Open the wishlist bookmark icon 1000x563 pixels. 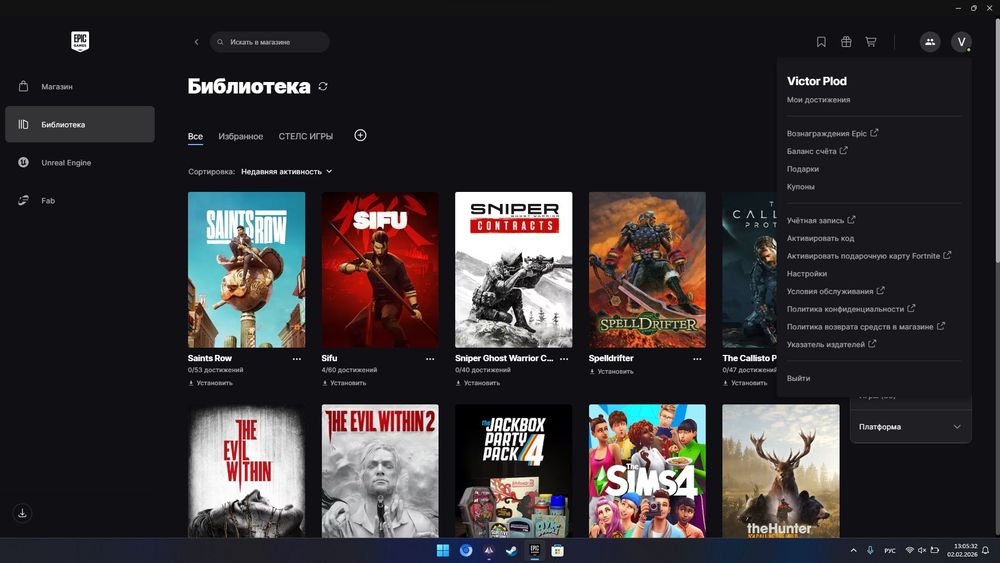click(x=821, y=42)
